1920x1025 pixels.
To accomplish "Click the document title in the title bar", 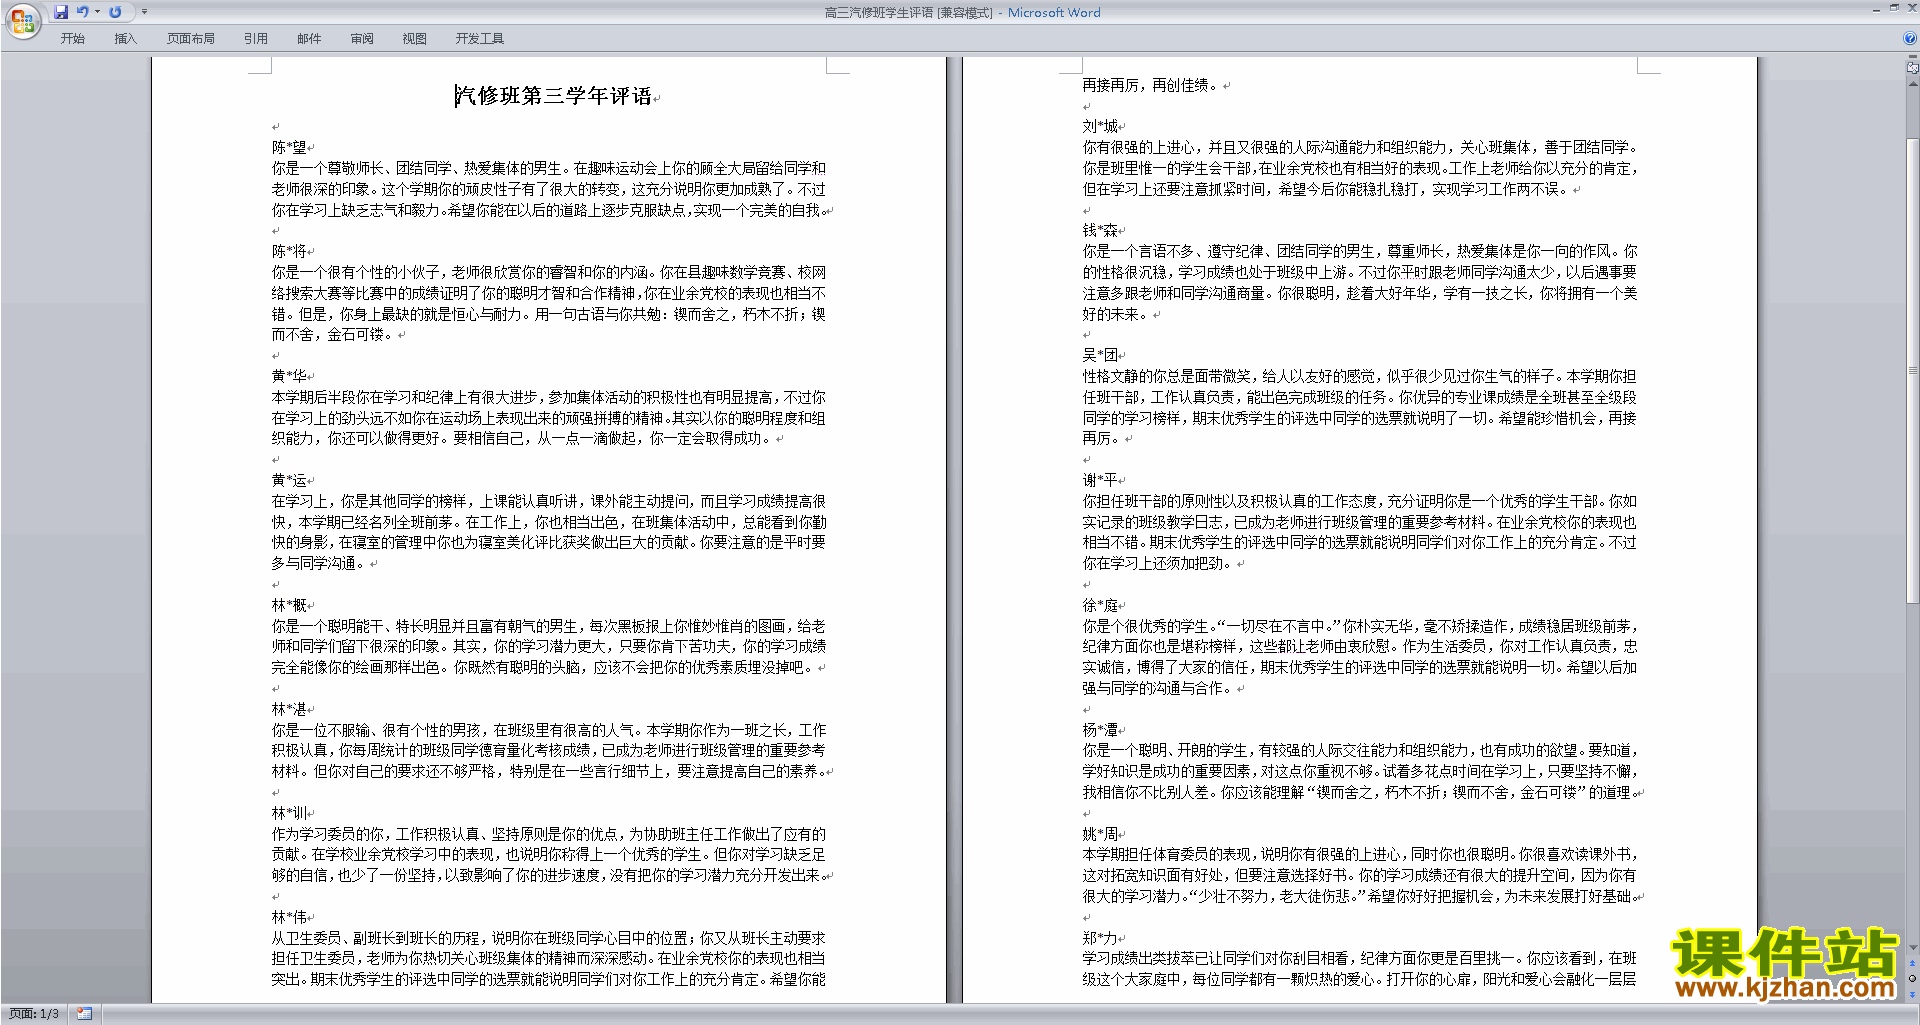I will coord(962,12).
